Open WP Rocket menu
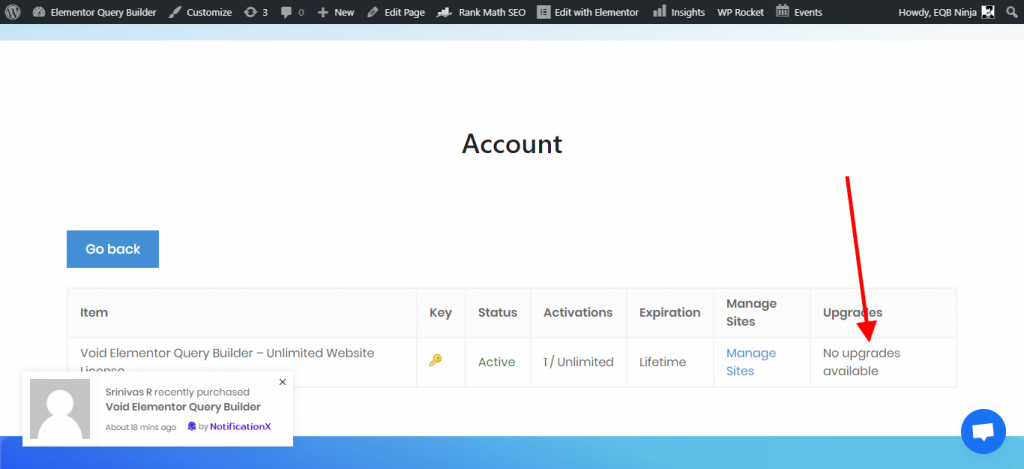 [x=741, y=12]
